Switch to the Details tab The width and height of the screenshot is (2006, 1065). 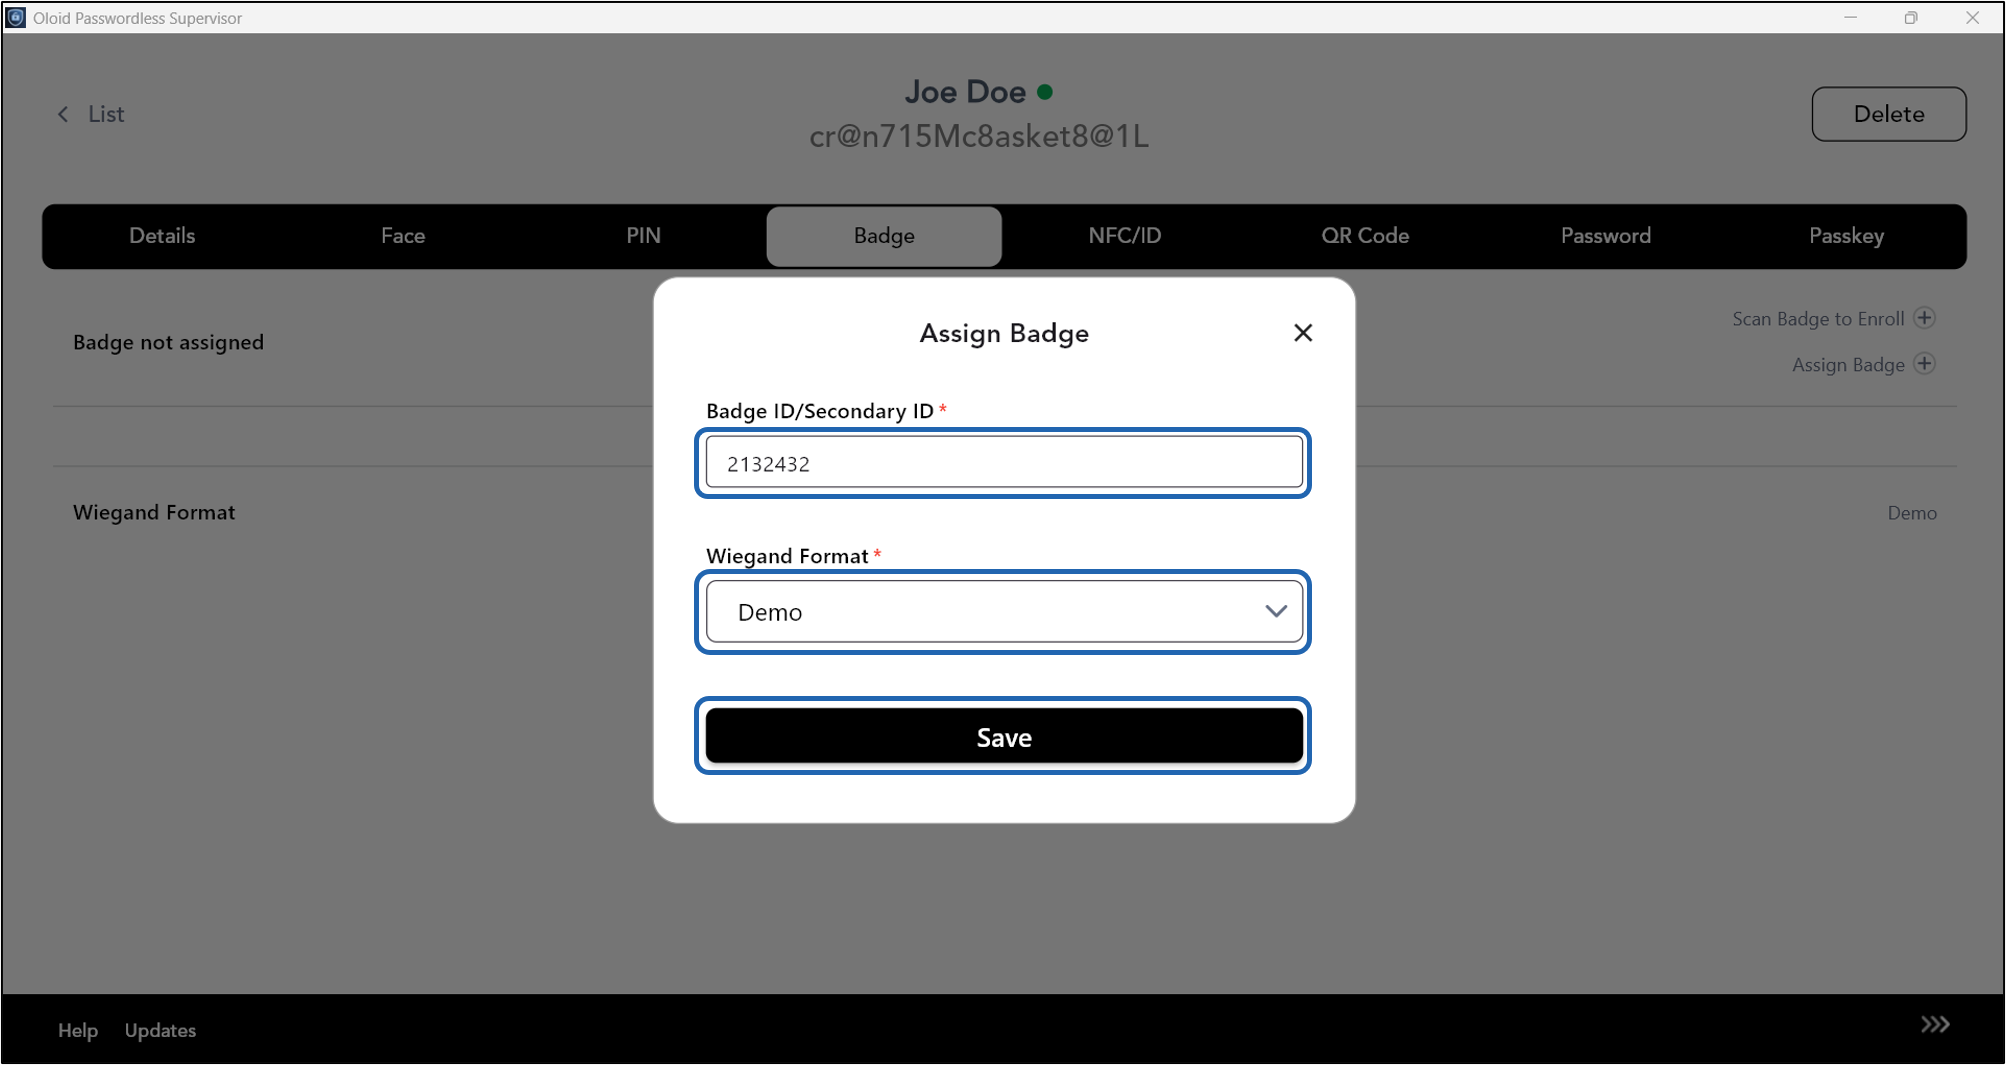click(162, 236)
